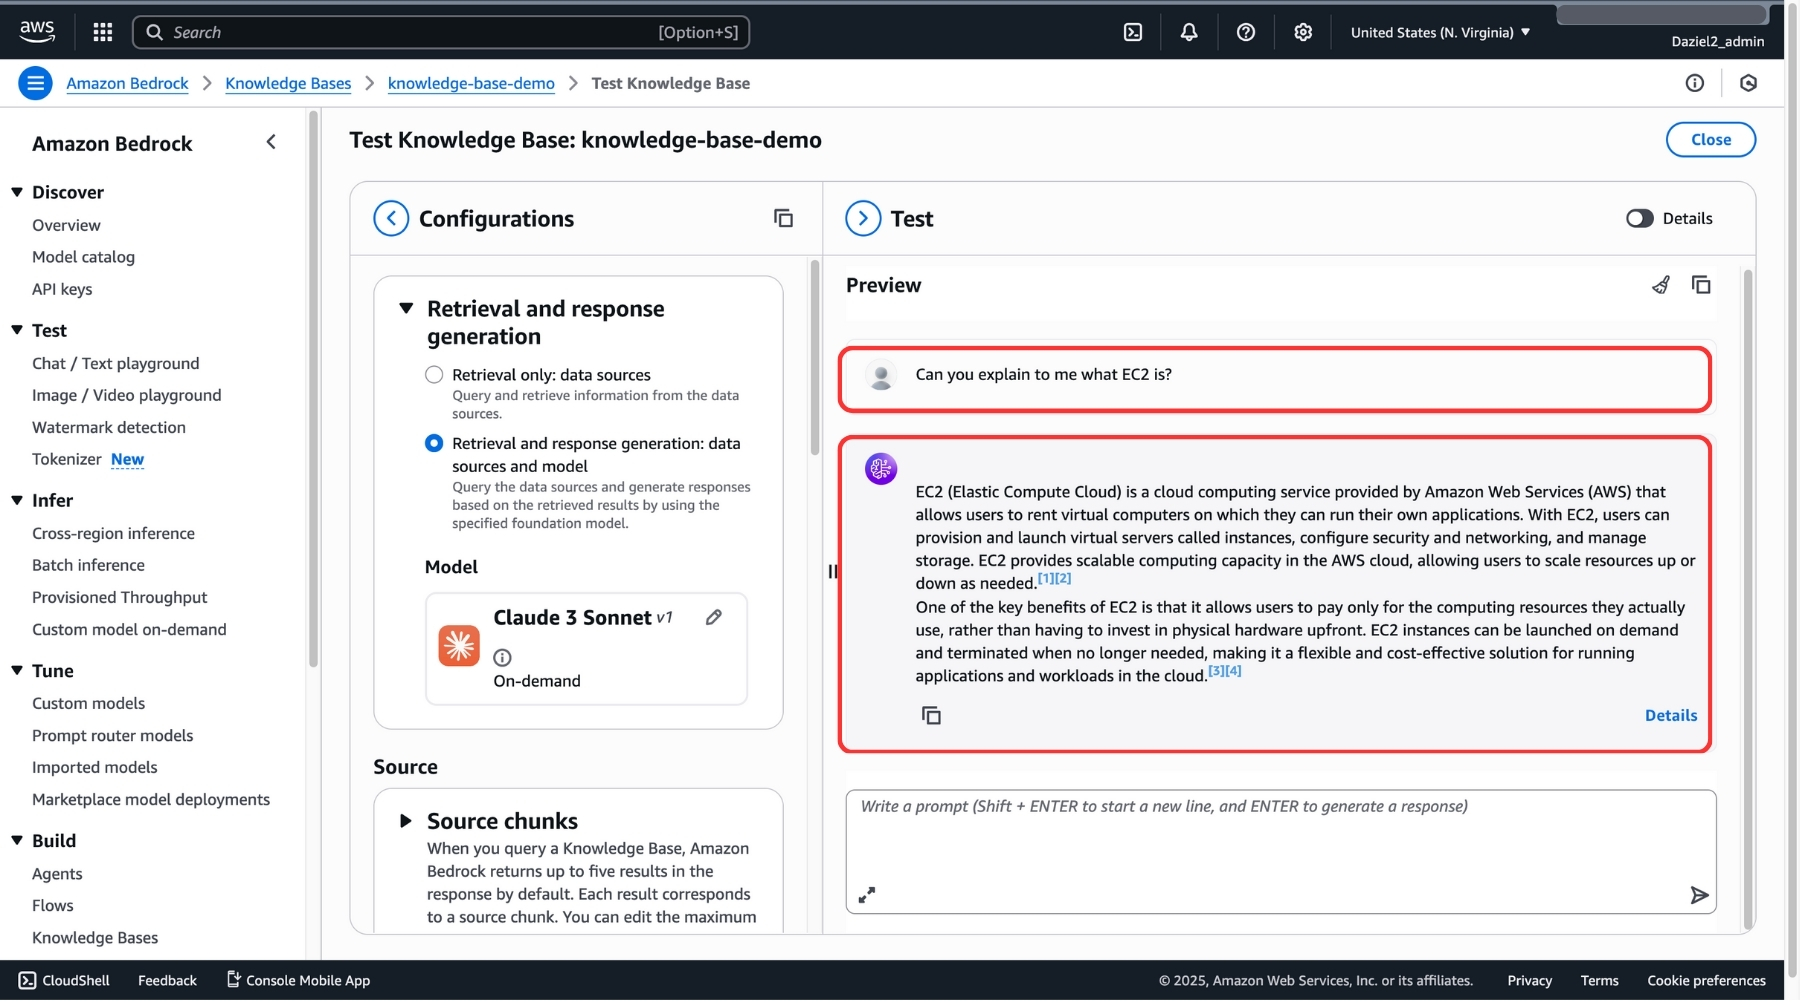This screenshot has height=1003, width=1800.
Task: Select Retrieval and response generation option
Action: pos(434,443)
